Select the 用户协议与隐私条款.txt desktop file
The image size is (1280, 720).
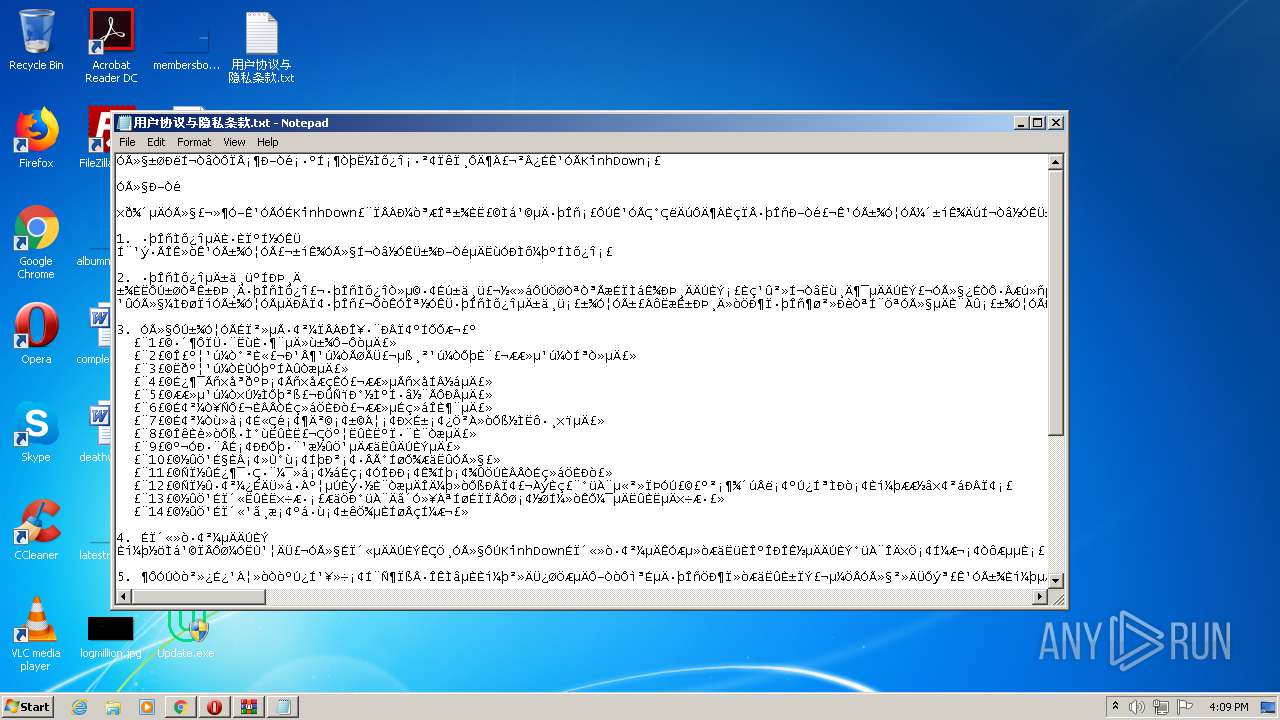click(261, 47)
